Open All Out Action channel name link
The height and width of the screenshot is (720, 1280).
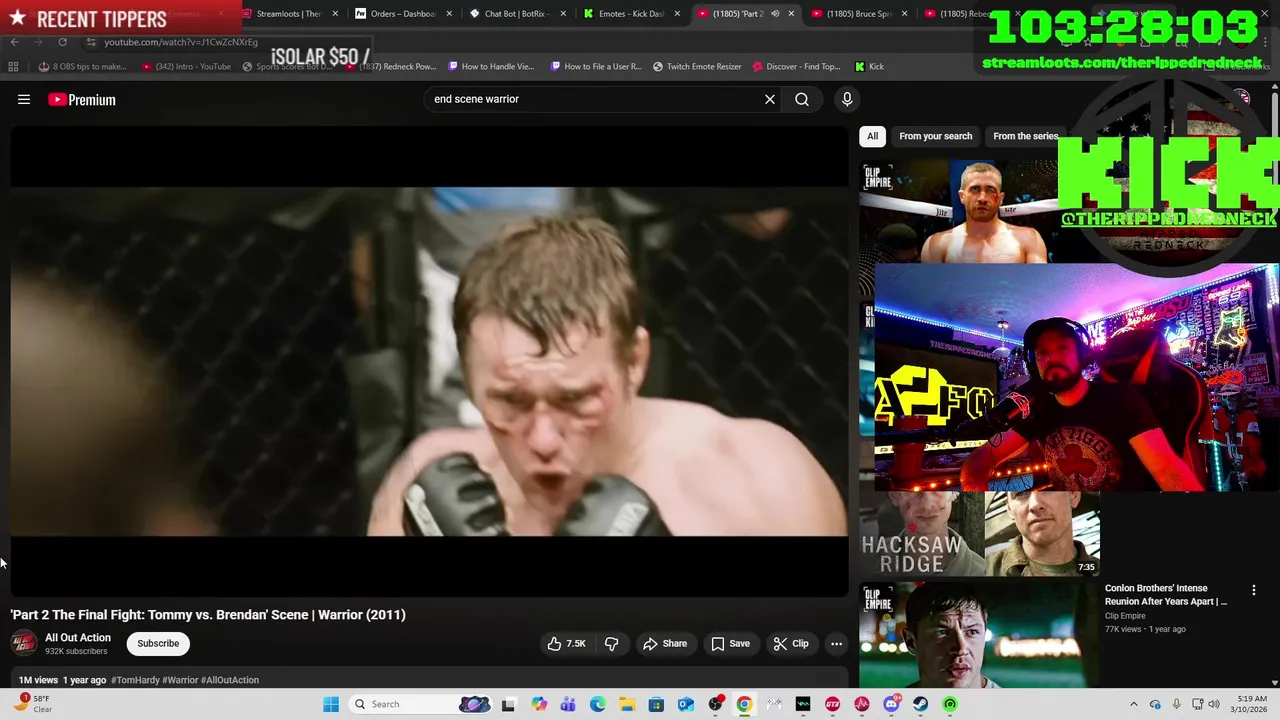click(x=78, y=638)
